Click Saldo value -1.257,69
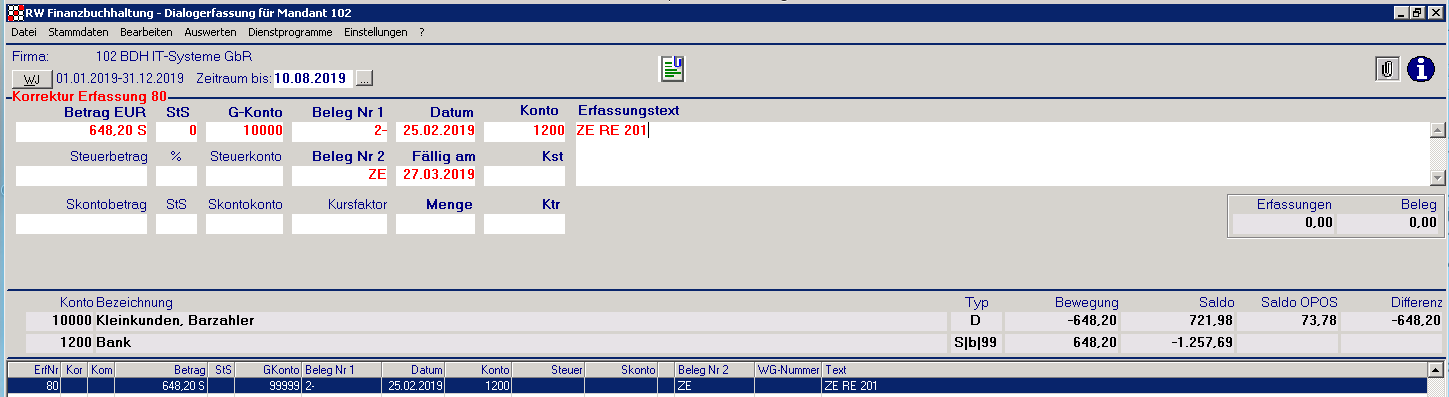The width and height of the screenshot is (1449, 397). (x=1205, y=343)
